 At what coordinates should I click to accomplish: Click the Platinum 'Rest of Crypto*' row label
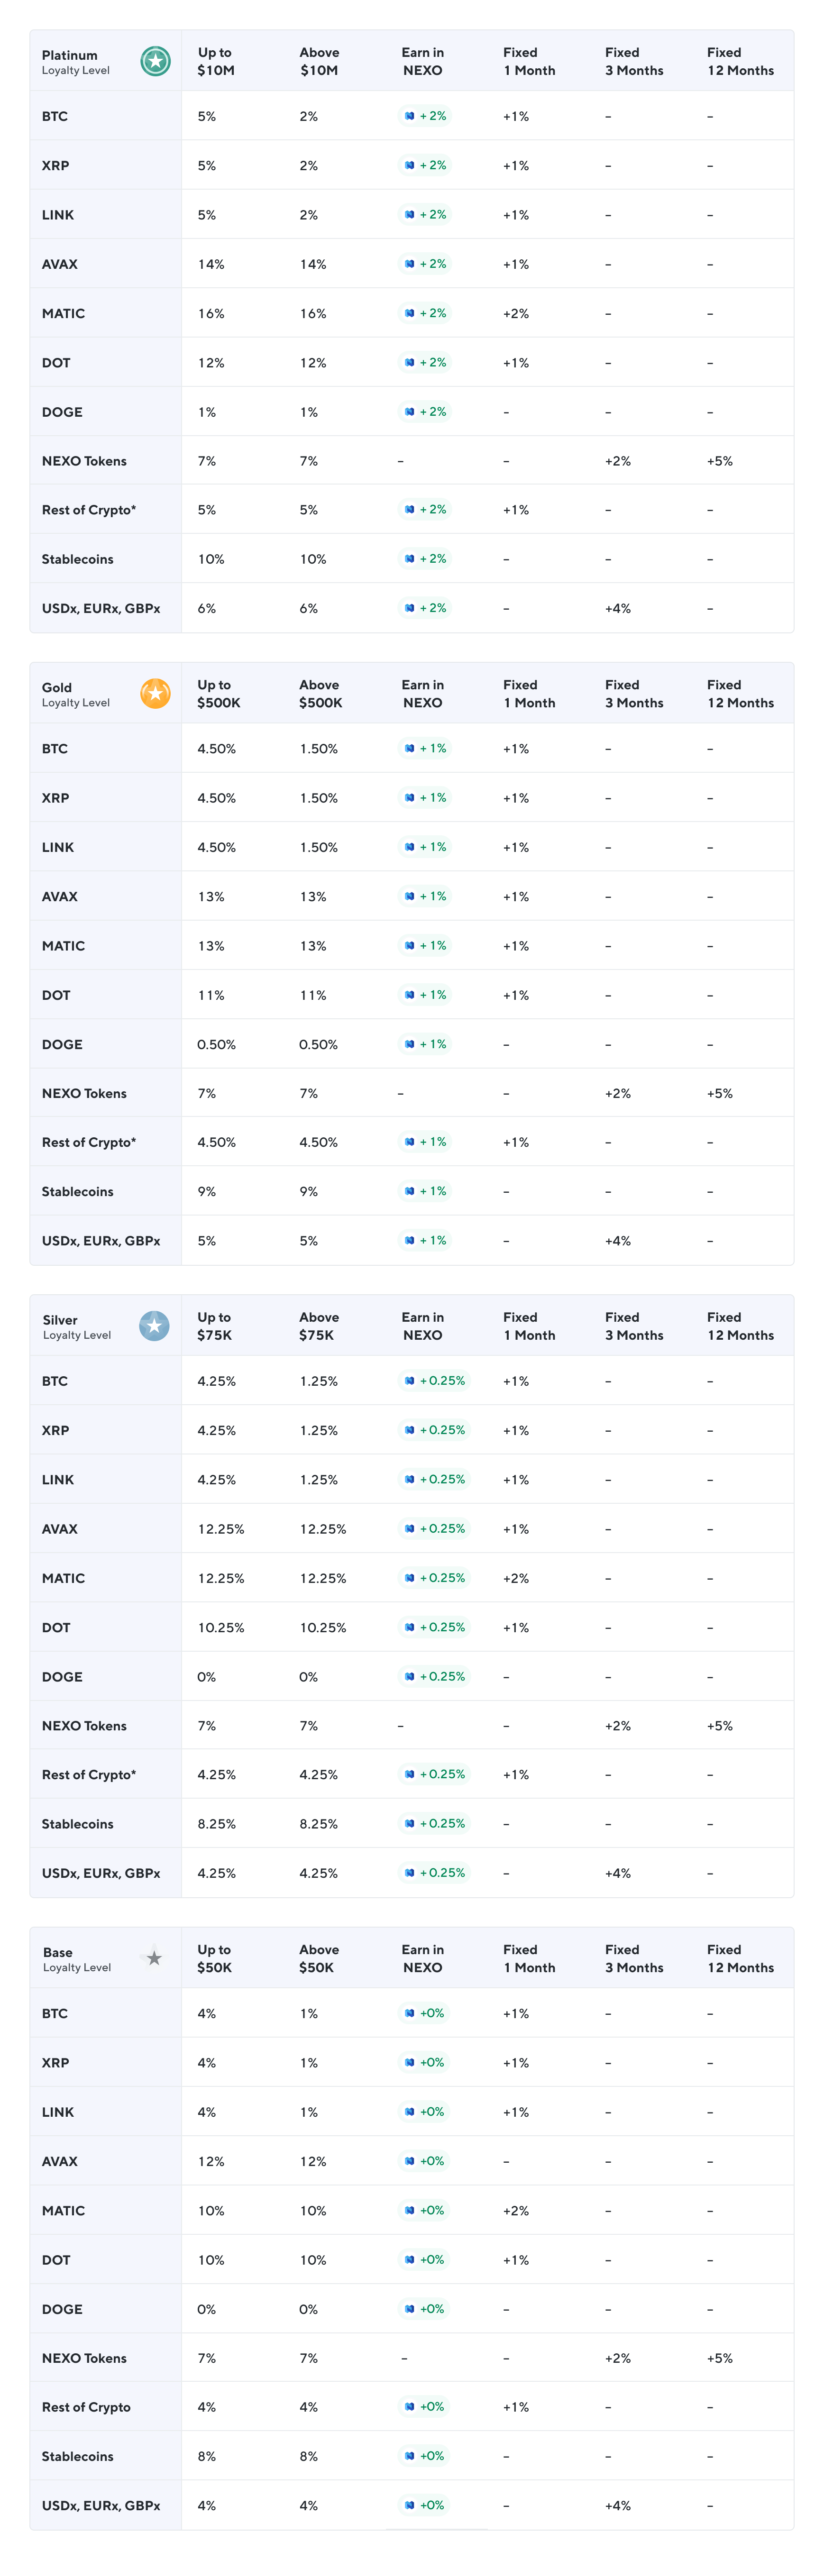tap(89, 510)
